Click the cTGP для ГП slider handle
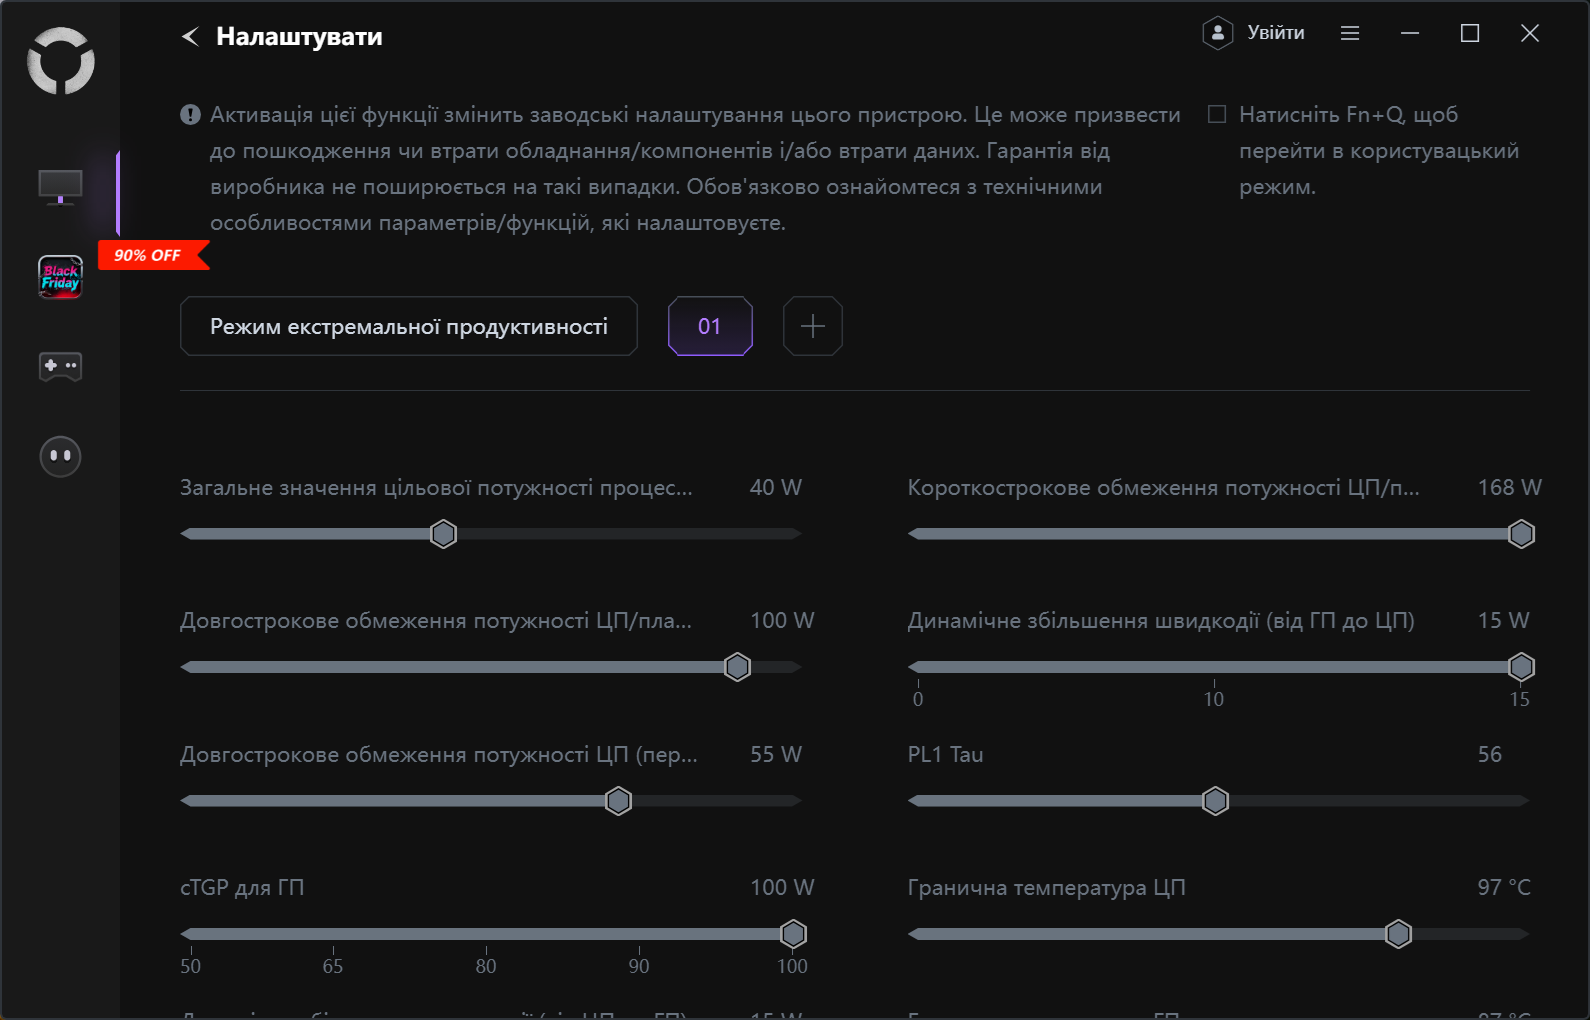The width and height of the screenshot is (1590, 1020). click(x=793, y=934)
